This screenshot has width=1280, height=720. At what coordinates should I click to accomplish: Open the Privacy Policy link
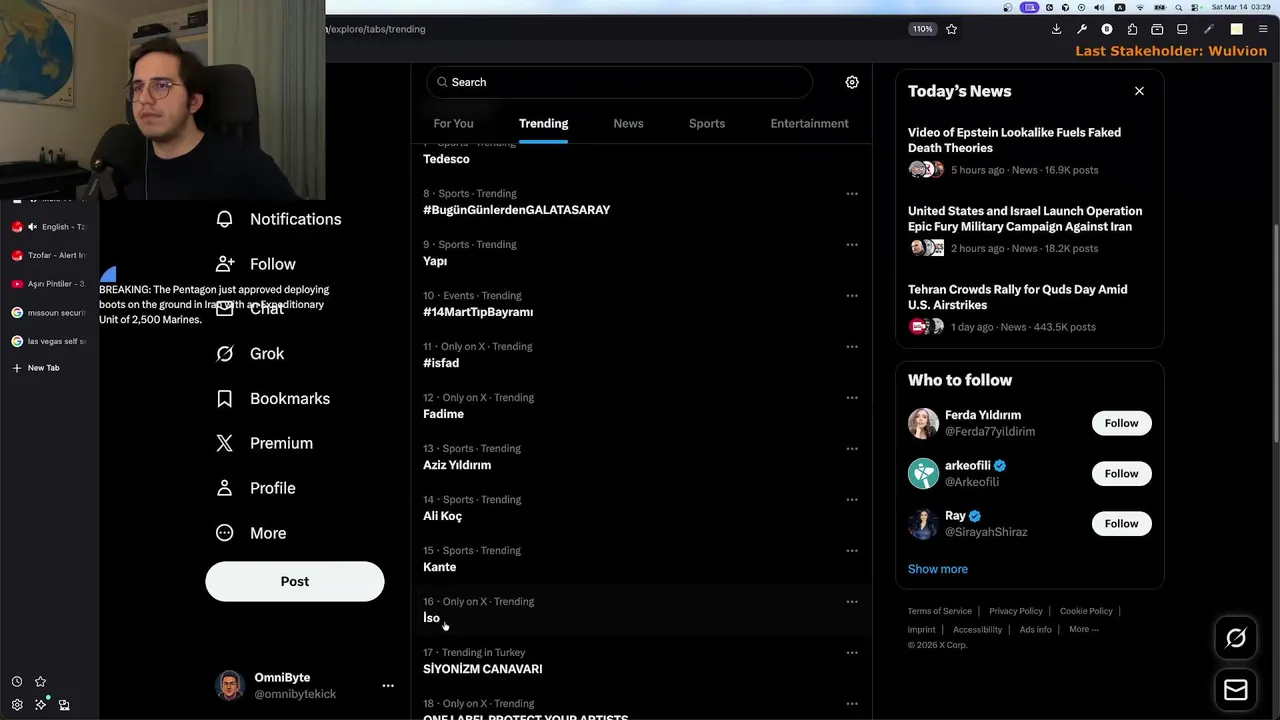tap(1016, 611)
